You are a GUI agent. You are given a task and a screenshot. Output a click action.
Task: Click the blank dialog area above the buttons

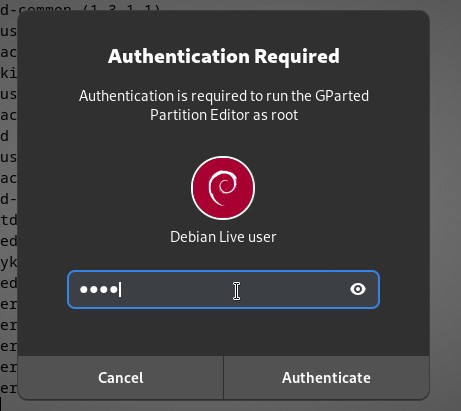coord(223,332)
